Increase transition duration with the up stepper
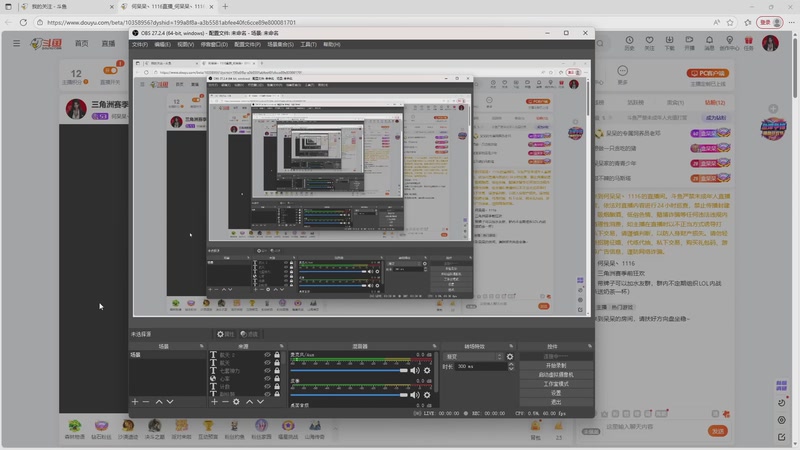Image resolution: width=800 pixels, height=450 pixels. [x=511, y=364]
